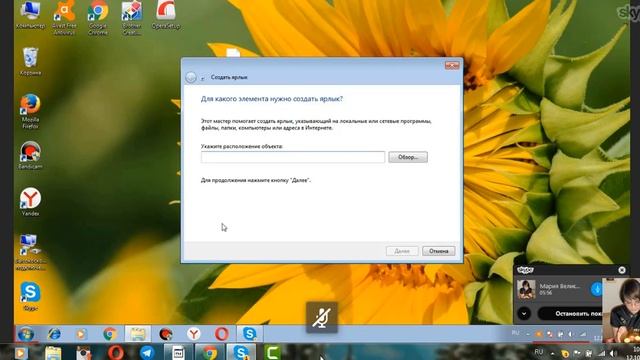The width and height of the screenshot is (640, 360).
Task: Open Windows Media Player in shared-screen taskbar
Action: point(81,334)
